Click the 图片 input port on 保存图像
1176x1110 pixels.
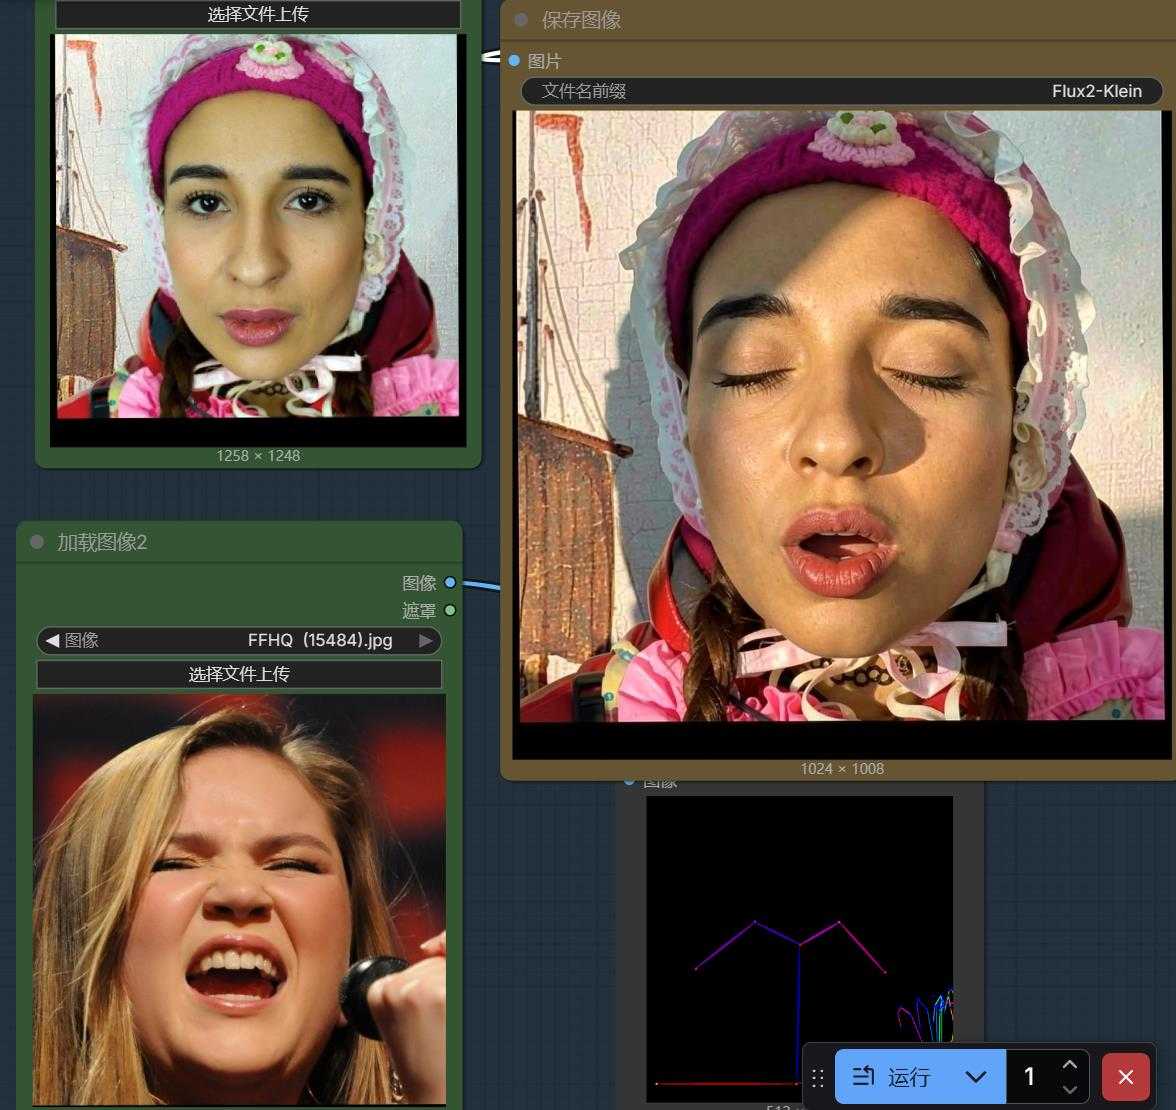(514, 61)
